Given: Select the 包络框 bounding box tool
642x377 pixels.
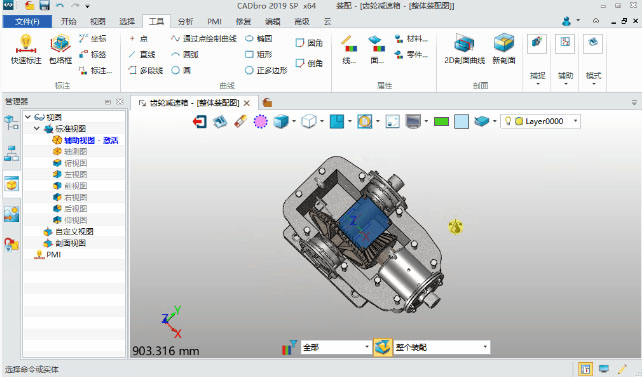Looking at the screenshot, I should [60, 49].
